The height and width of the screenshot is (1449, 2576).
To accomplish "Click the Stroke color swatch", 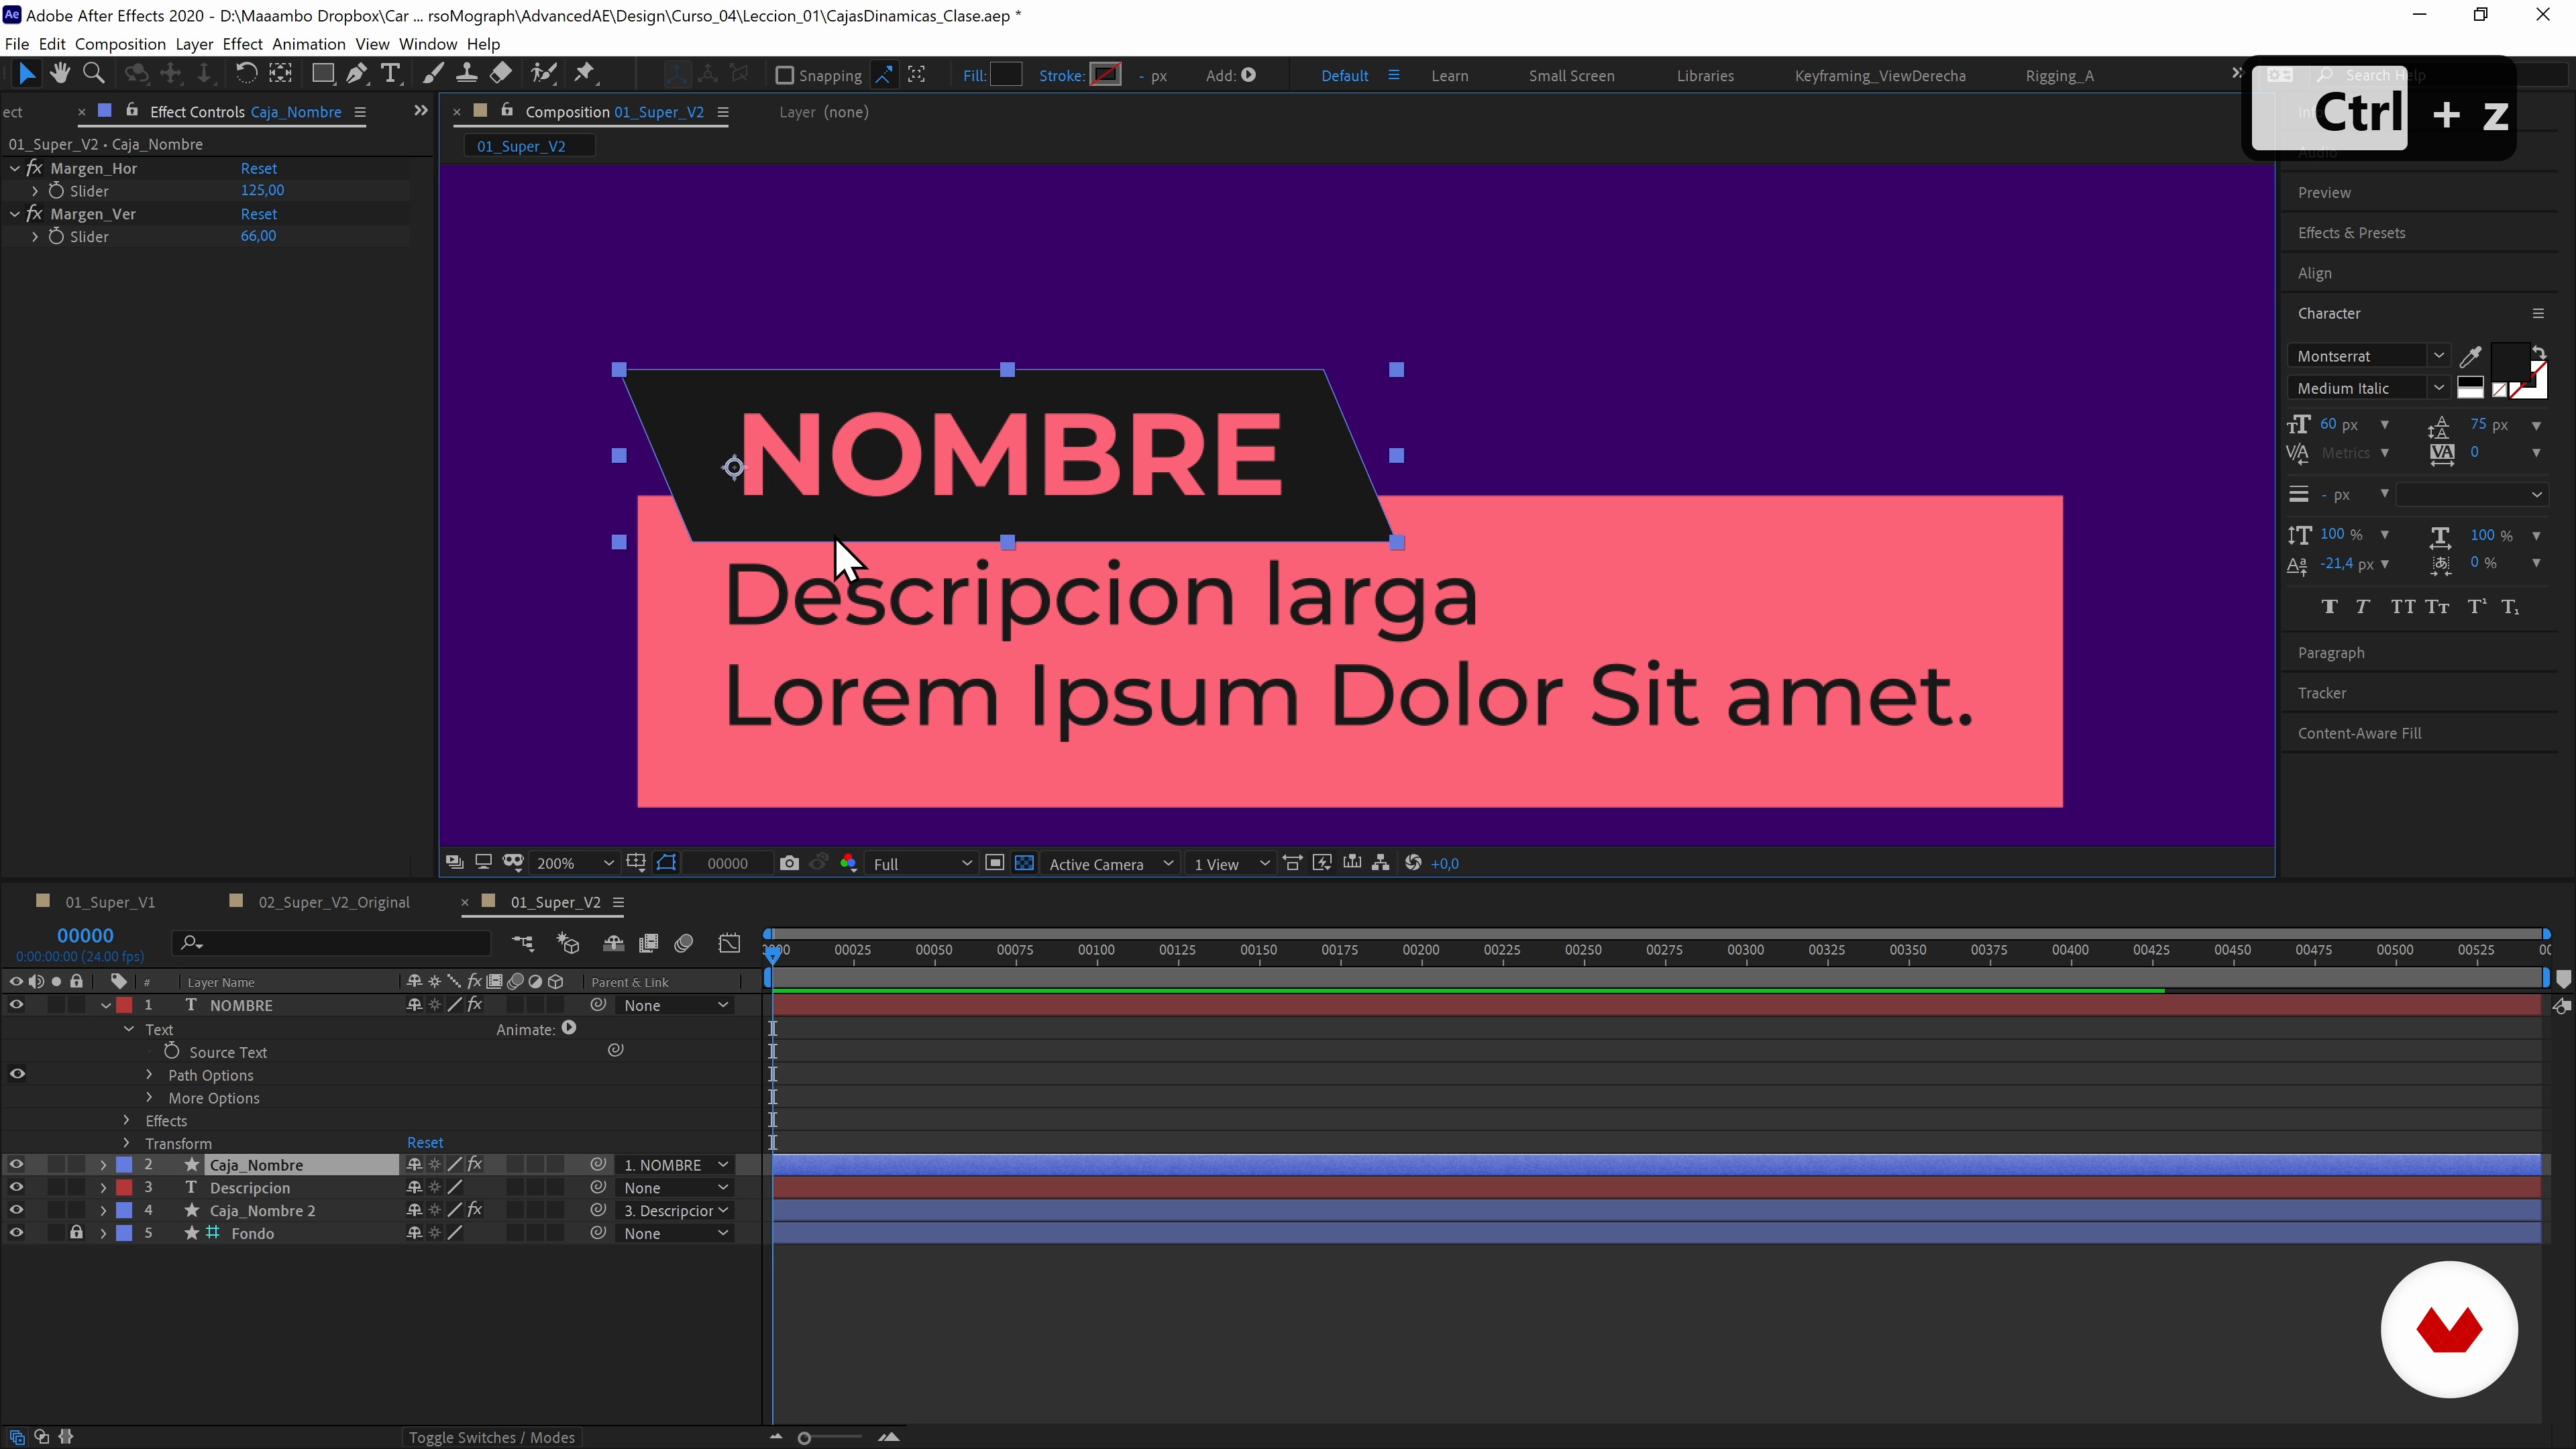I will click(1105, 75).
